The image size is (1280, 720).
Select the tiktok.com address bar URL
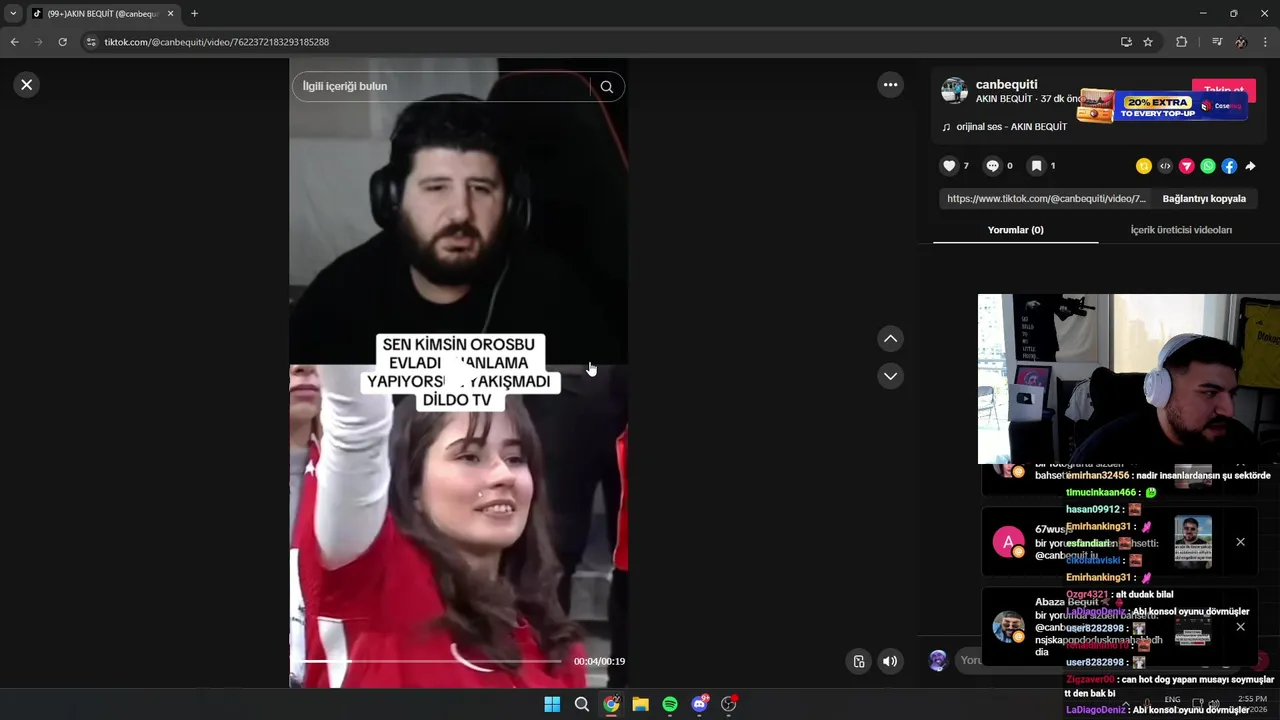pos(217,42)
